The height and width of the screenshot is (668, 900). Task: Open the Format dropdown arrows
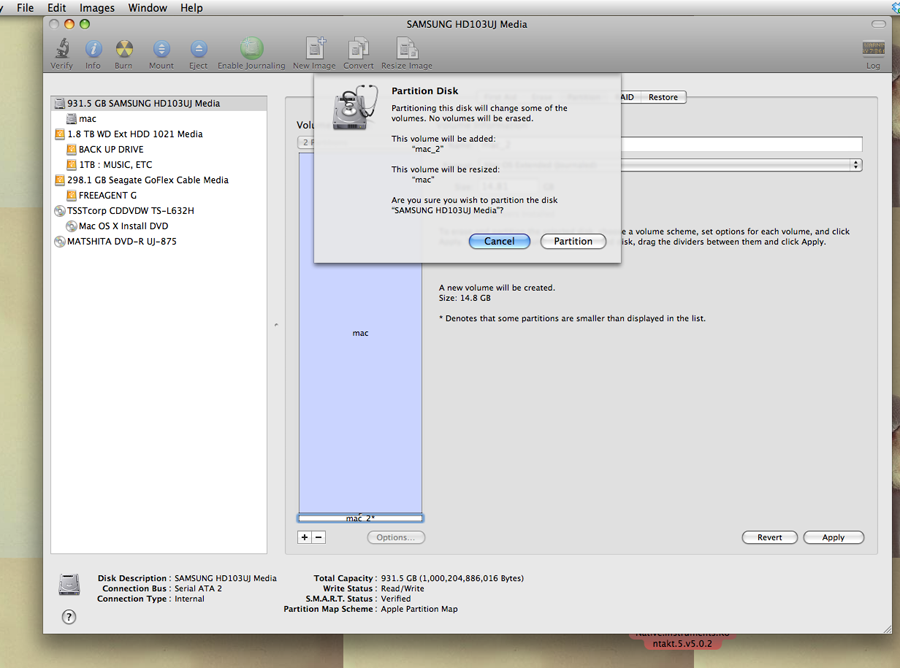pos(856,165)
